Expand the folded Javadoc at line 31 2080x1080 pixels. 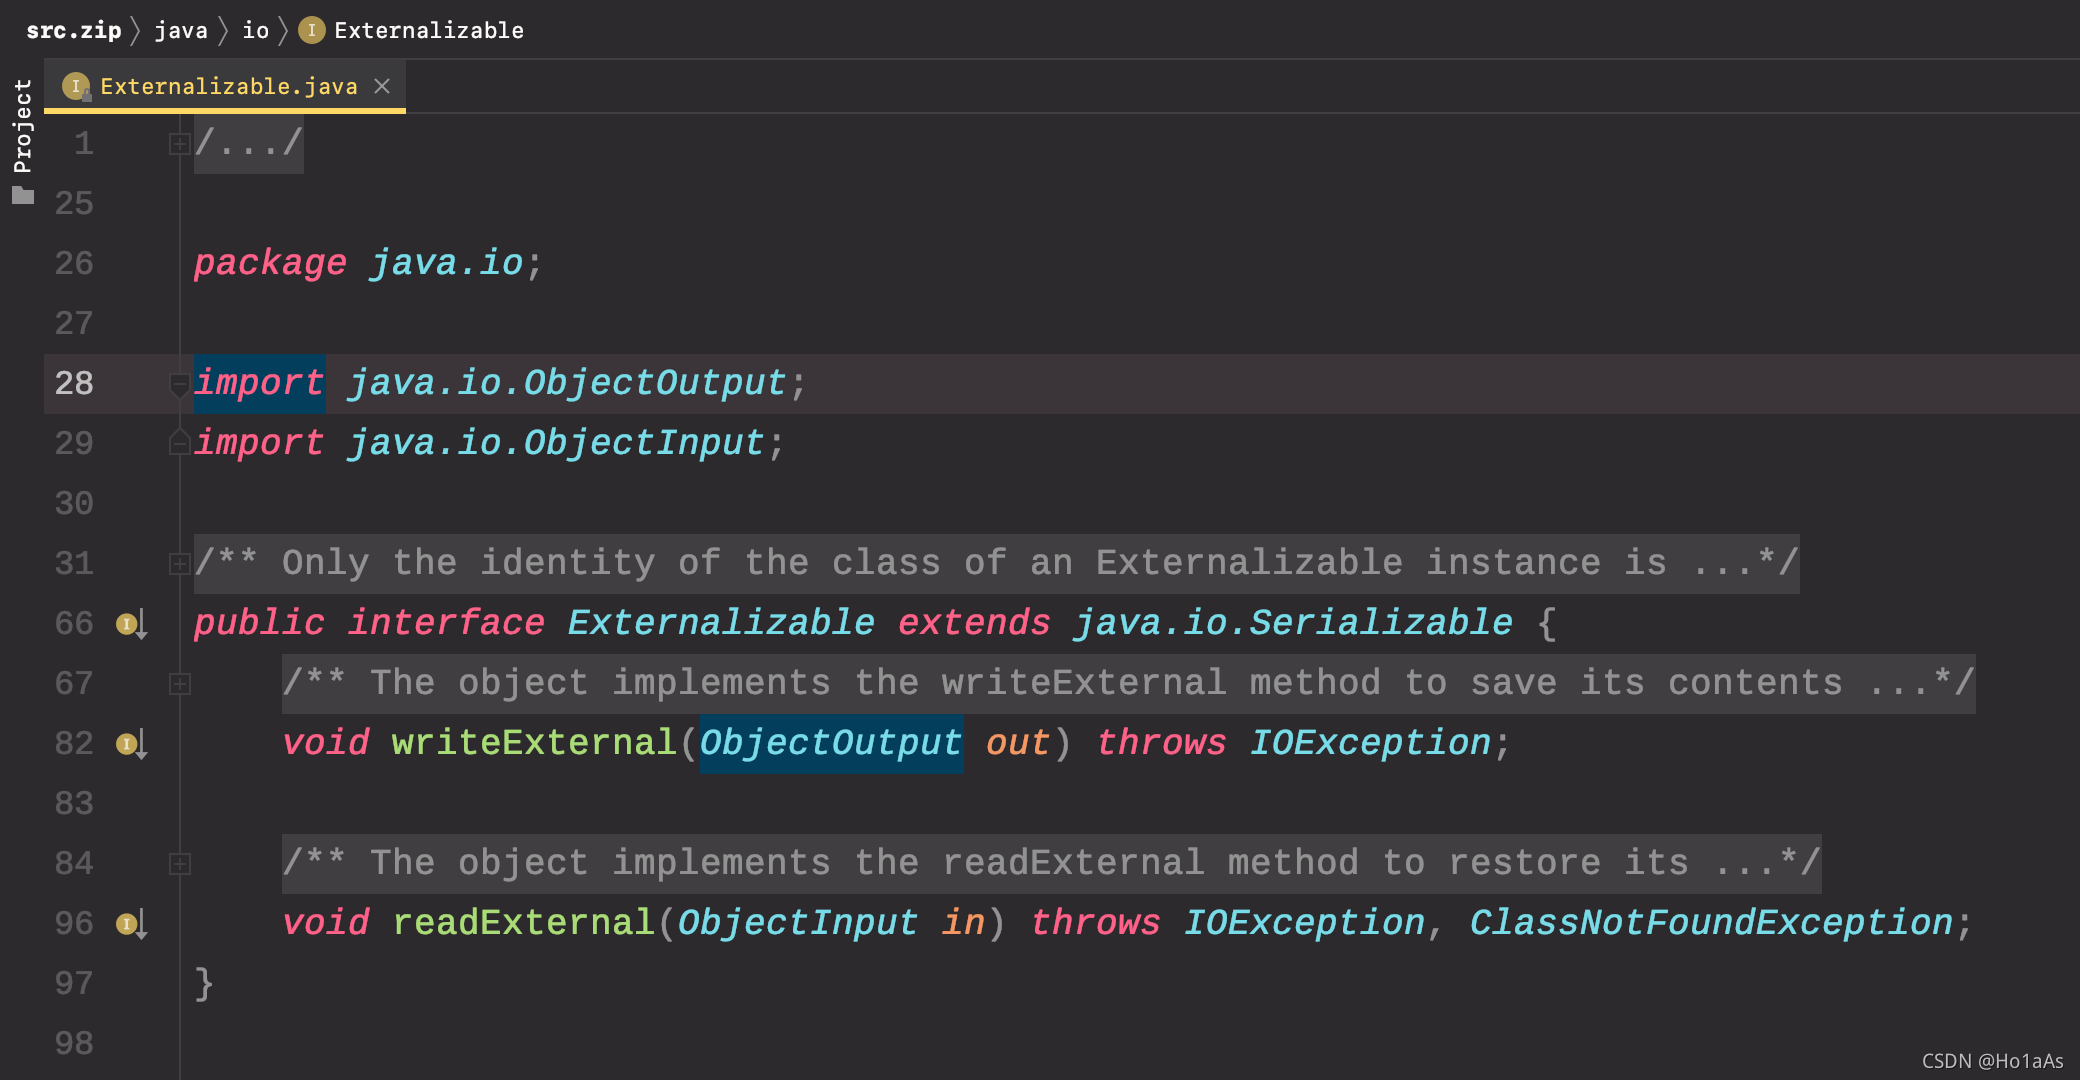point(179,564)
